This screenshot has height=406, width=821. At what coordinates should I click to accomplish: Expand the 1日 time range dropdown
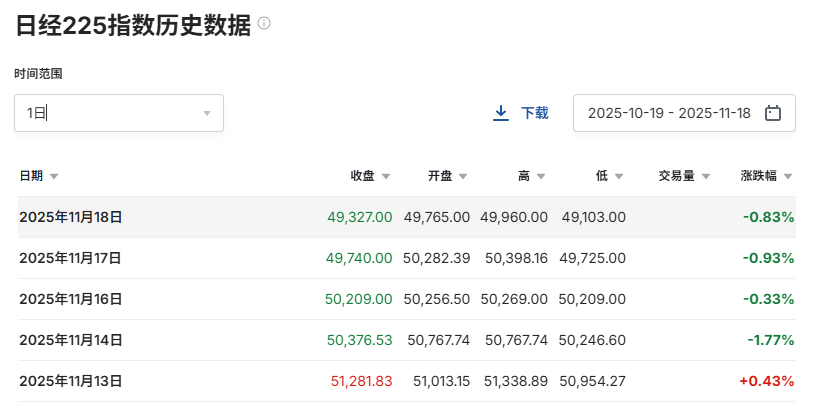(x=206, y=113)
